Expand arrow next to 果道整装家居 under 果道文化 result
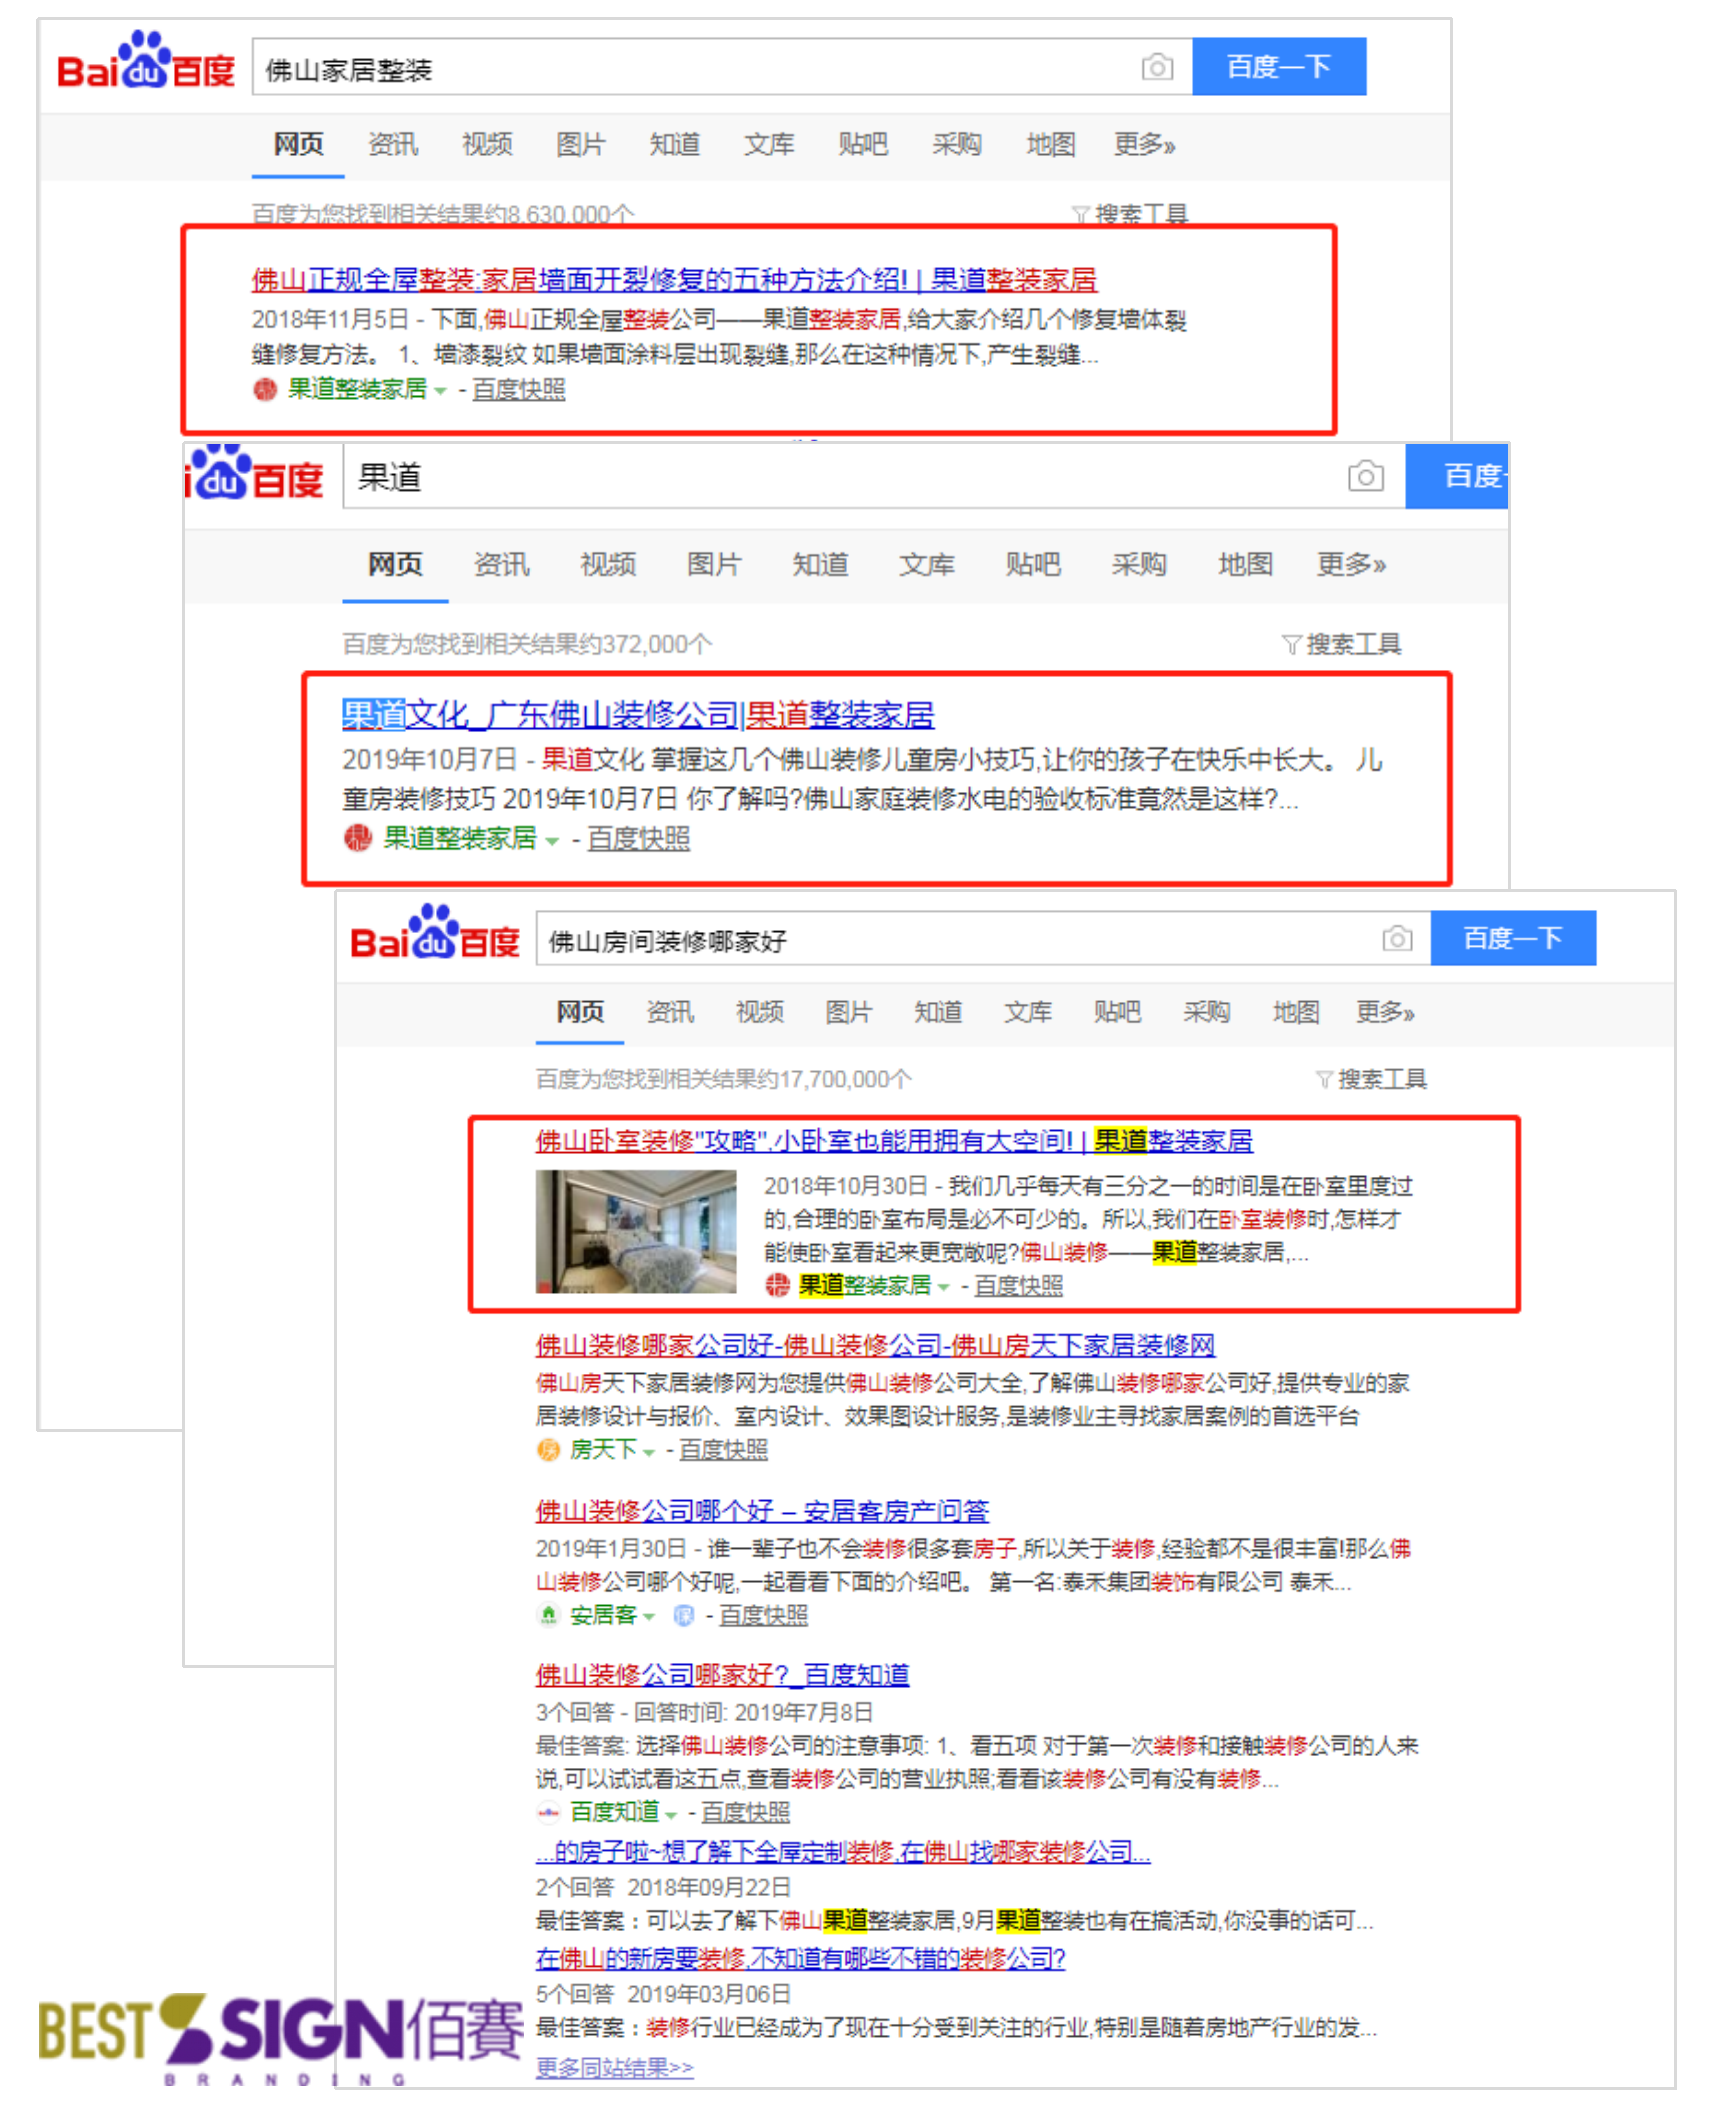The width and height of the screenshot is (1714, 2122). (x=551, y=841)
